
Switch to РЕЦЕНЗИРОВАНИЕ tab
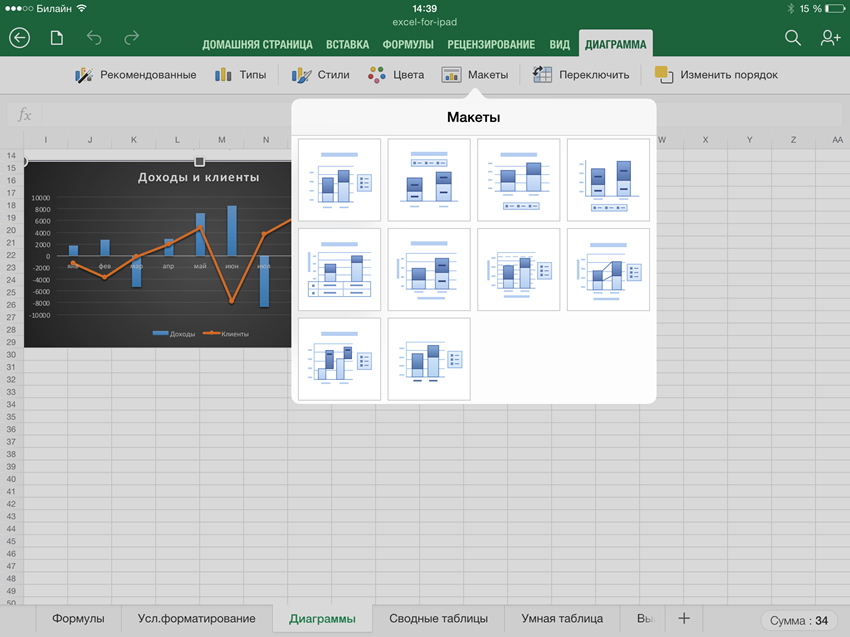click(491, 44)
